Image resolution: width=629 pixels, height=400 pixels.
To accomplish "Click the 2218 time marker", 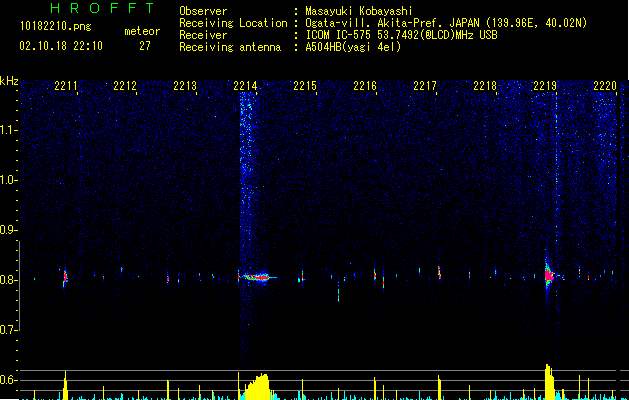I will [x=485, y=86].
